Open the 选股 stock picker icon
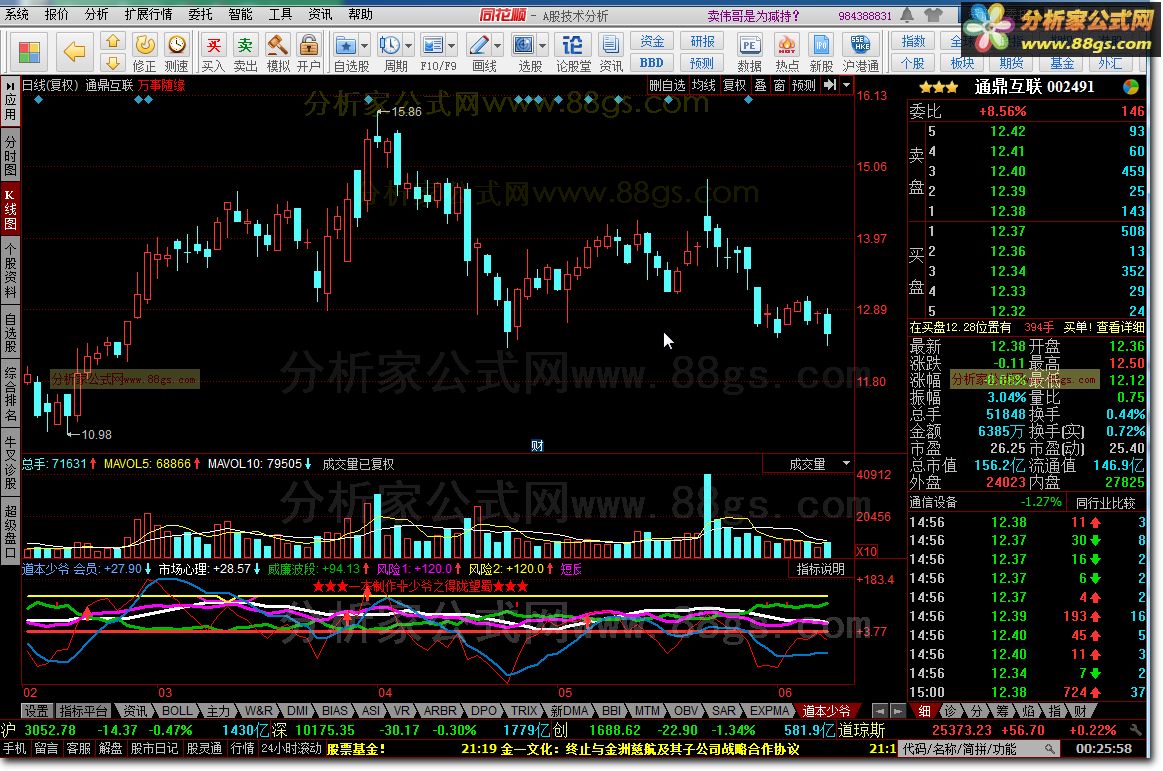1163x771 pixels. pyautogui.click(x=524, y=45)
